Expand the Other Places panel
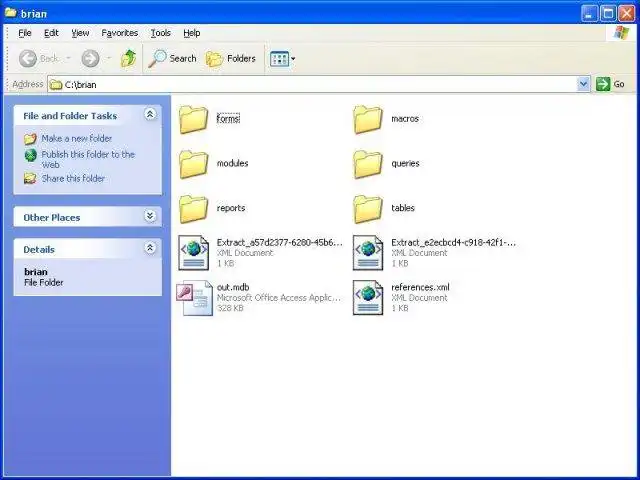 click(x=150, y=216)
